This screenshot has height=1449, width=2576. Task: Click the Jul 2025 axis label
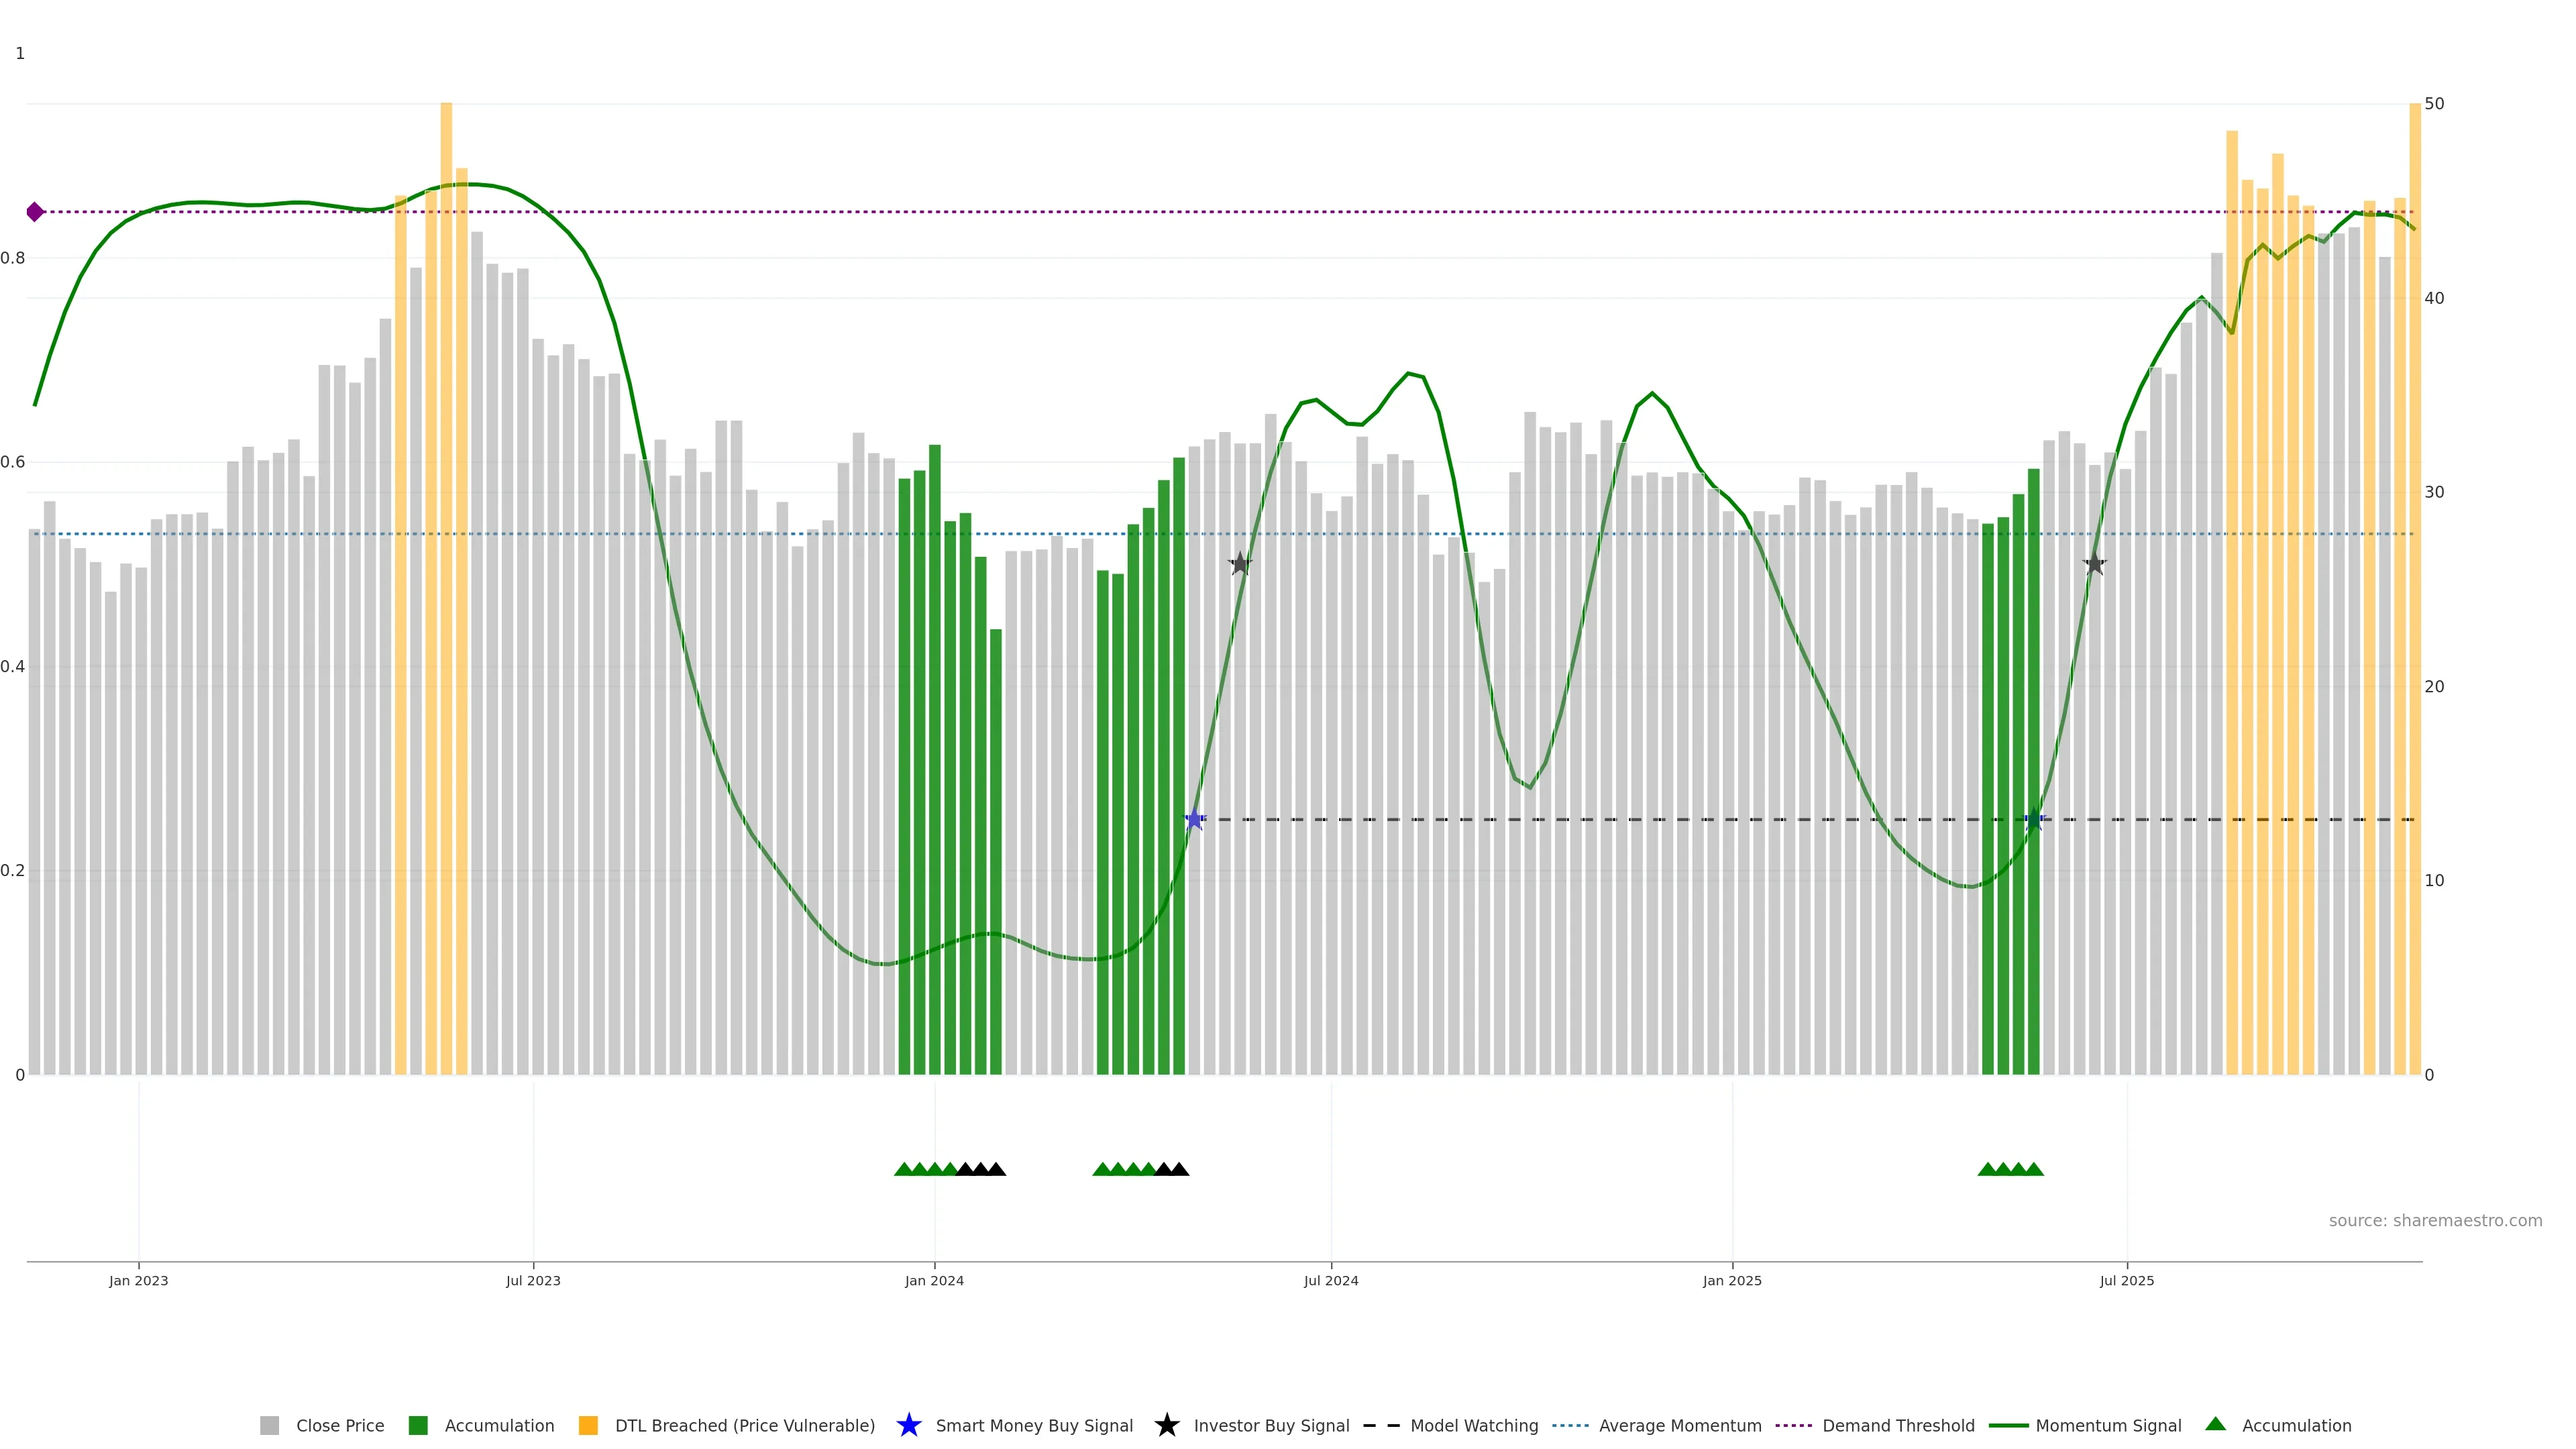(x=2126, y=1281)
